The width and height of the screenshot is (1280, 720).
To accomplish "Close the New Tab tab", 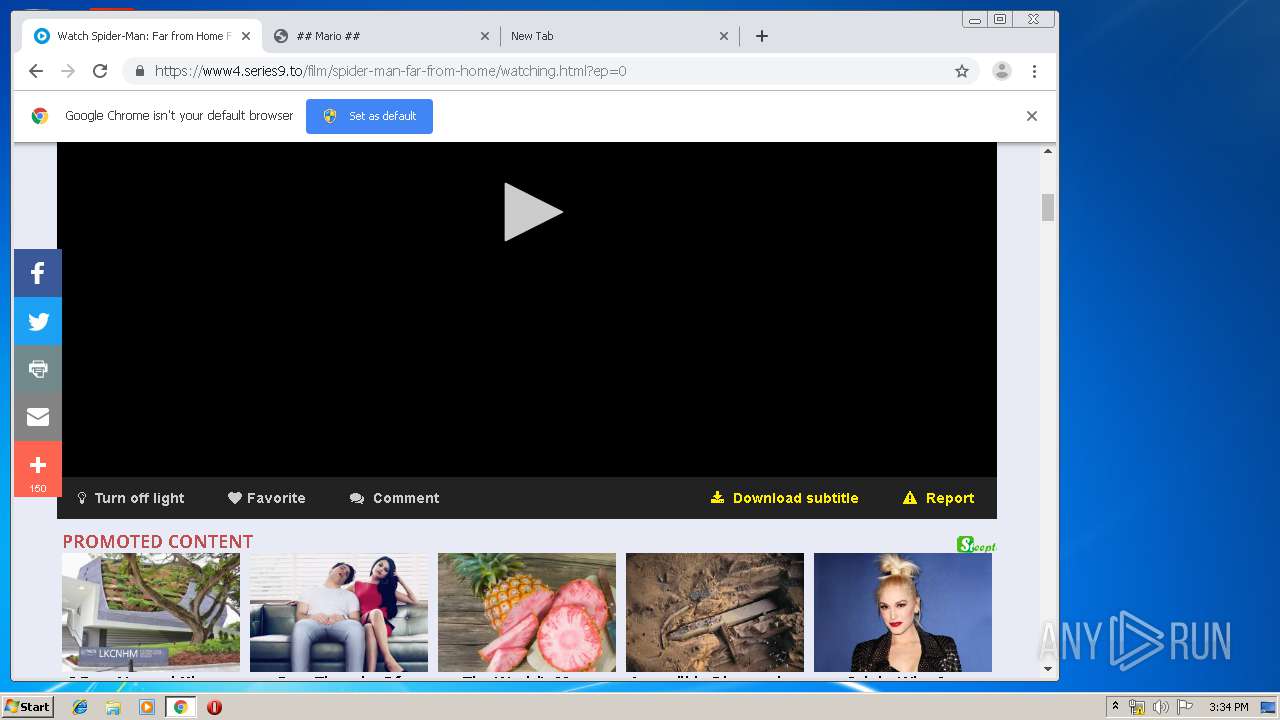I will coord(724,36).
